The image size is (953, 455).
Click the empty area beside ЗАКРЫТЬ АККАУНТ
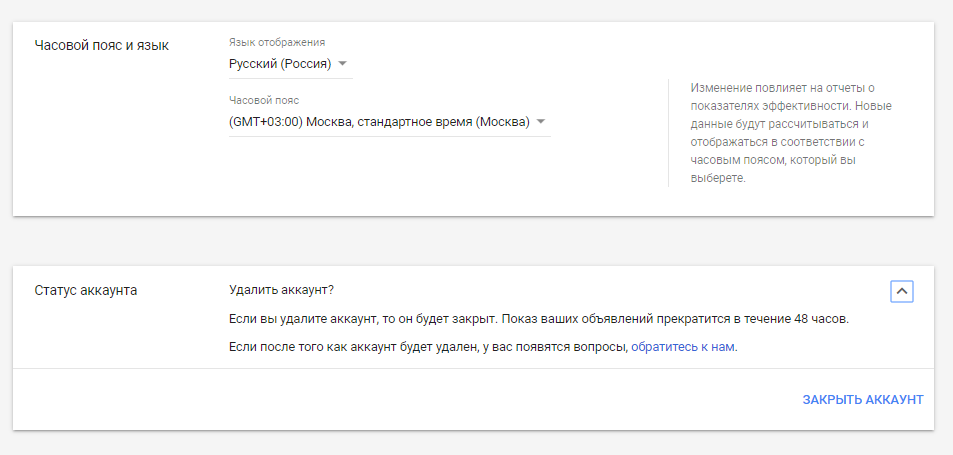(x=400, y=400)
